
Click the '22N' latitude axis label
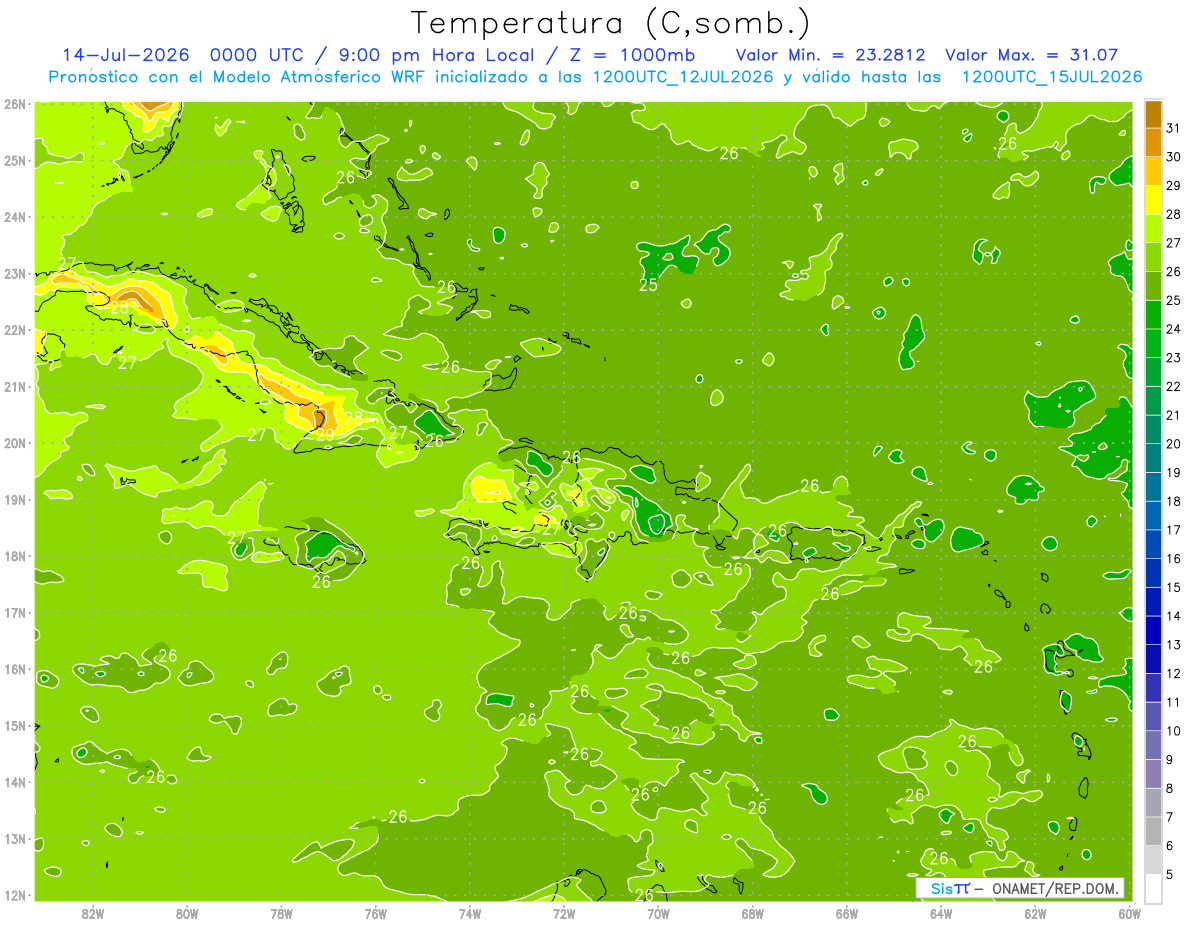click(15, 330)
